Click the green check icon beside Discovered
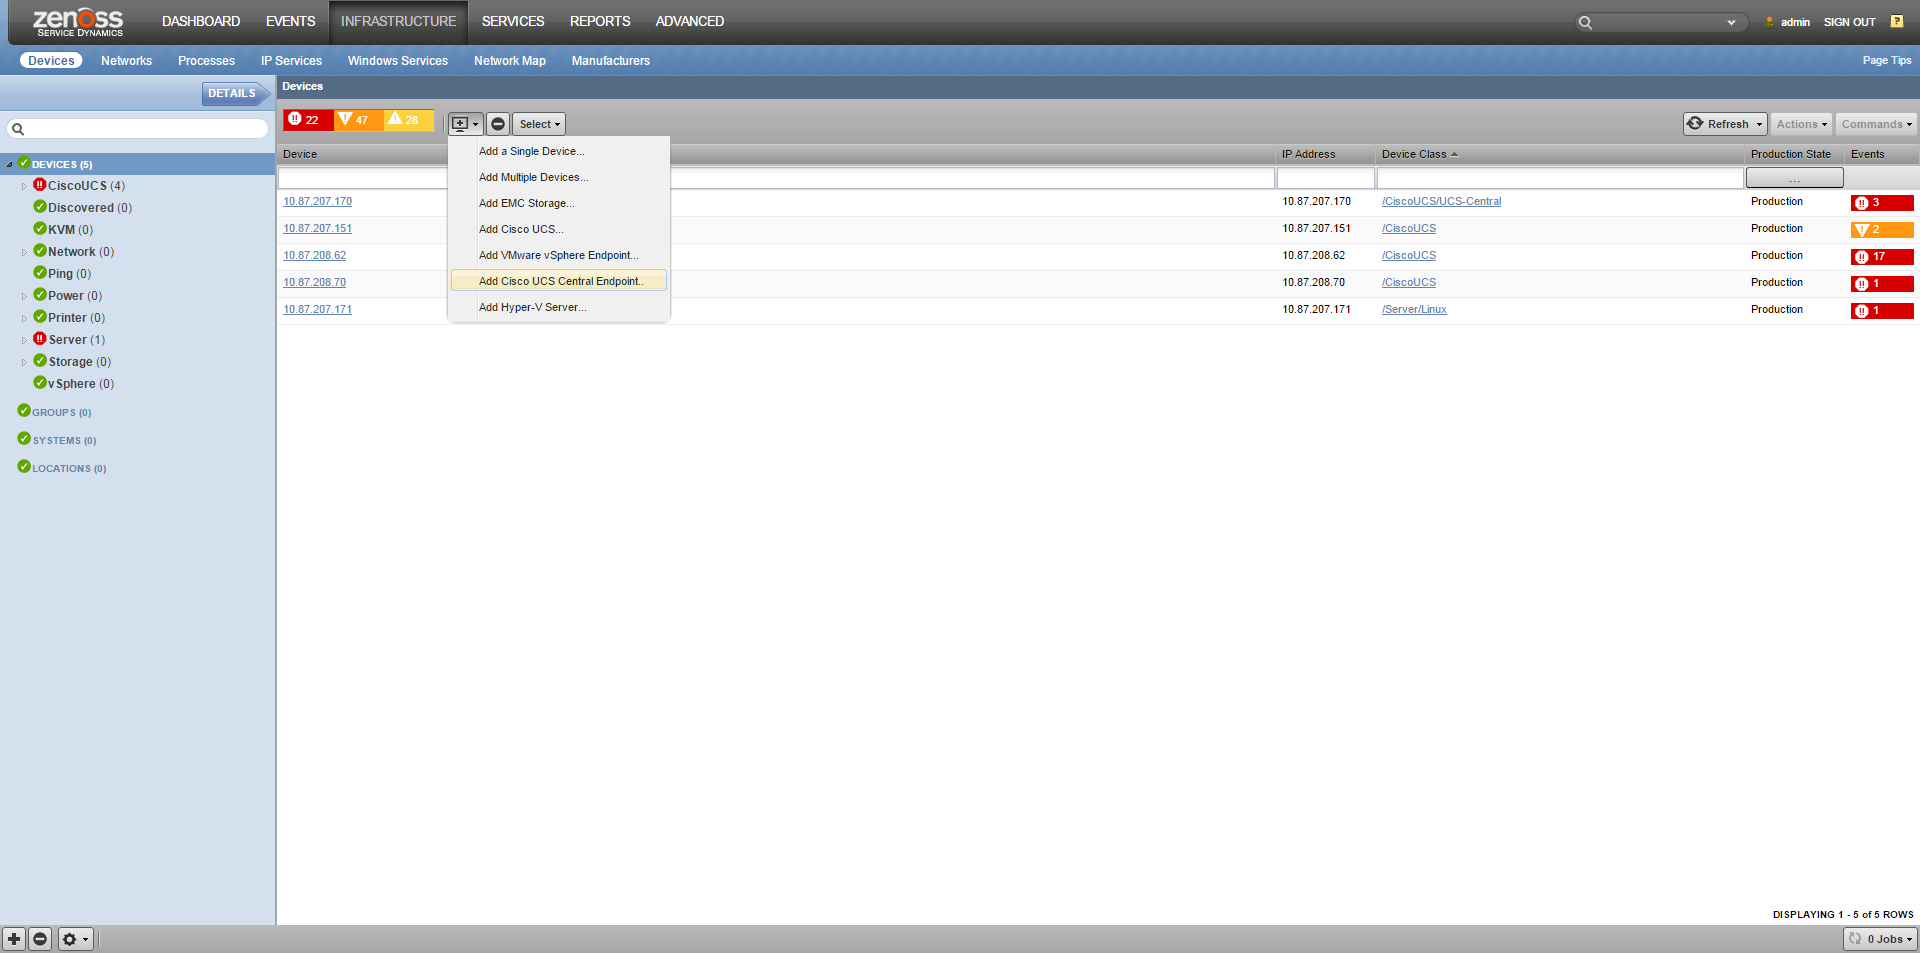 coord(40,207)
